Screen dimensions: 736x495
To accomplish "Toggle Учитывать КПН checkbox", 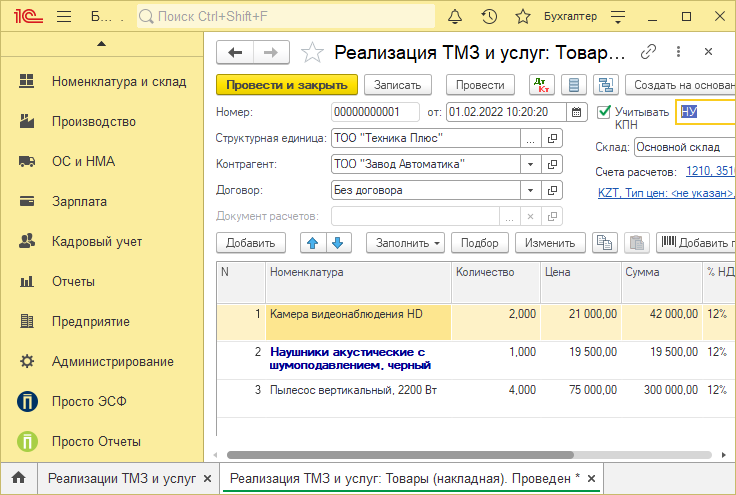I will tap(604, 112).
